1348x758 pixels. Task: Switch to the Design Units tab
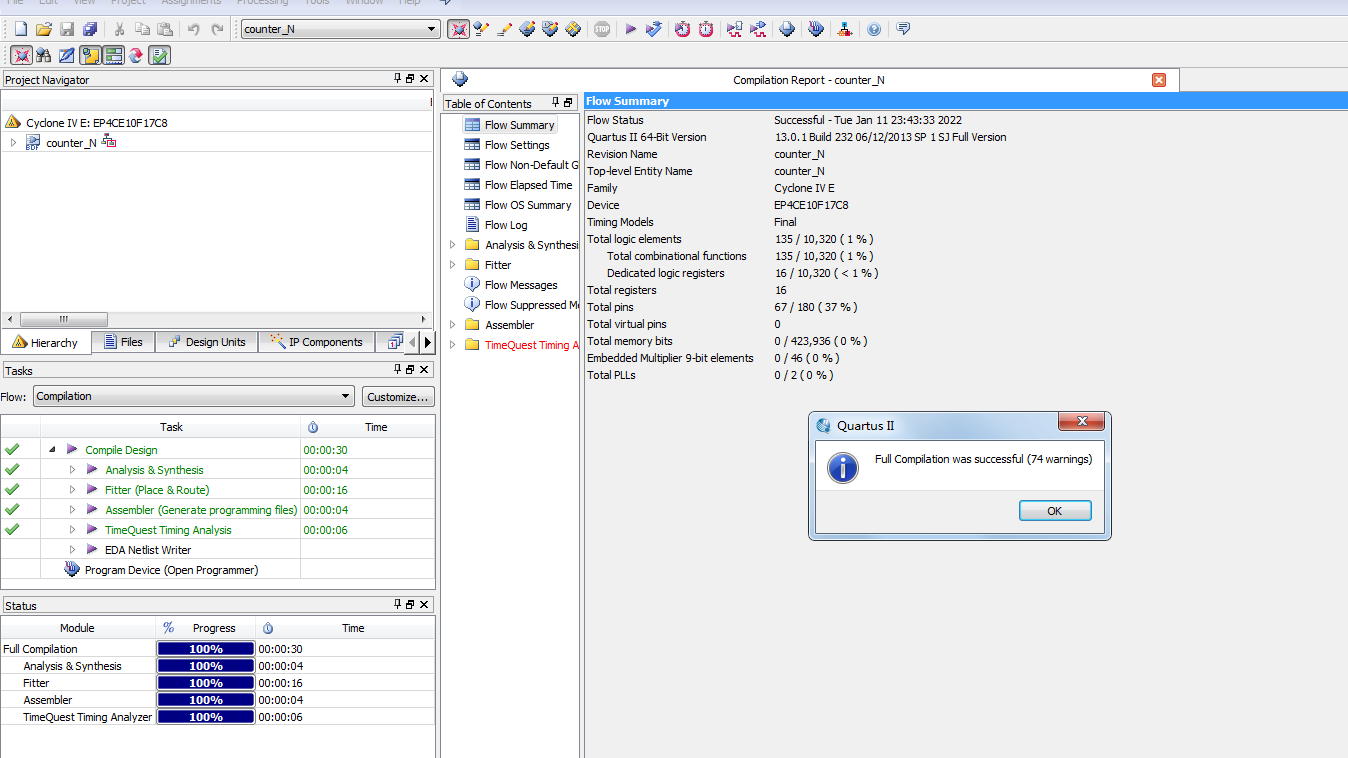coord(206,342)
